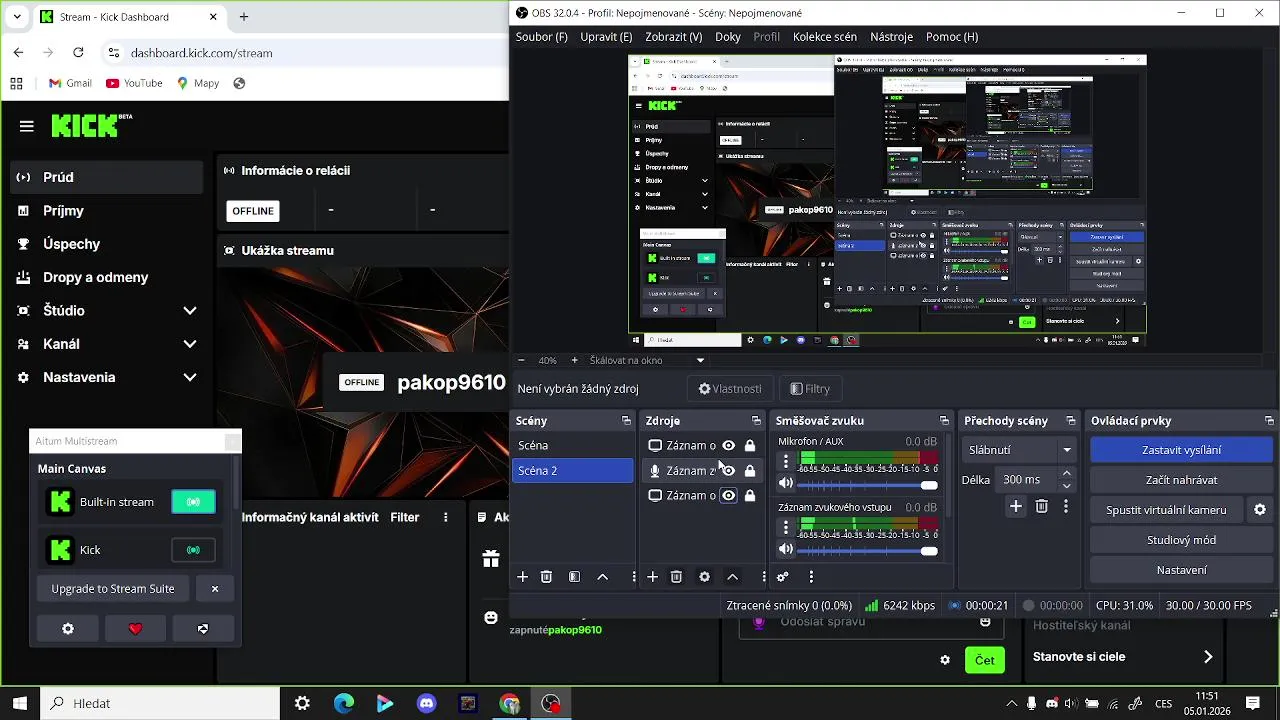
Task: Open Slábnutí transition dropdown
Action: point(1019,450)
